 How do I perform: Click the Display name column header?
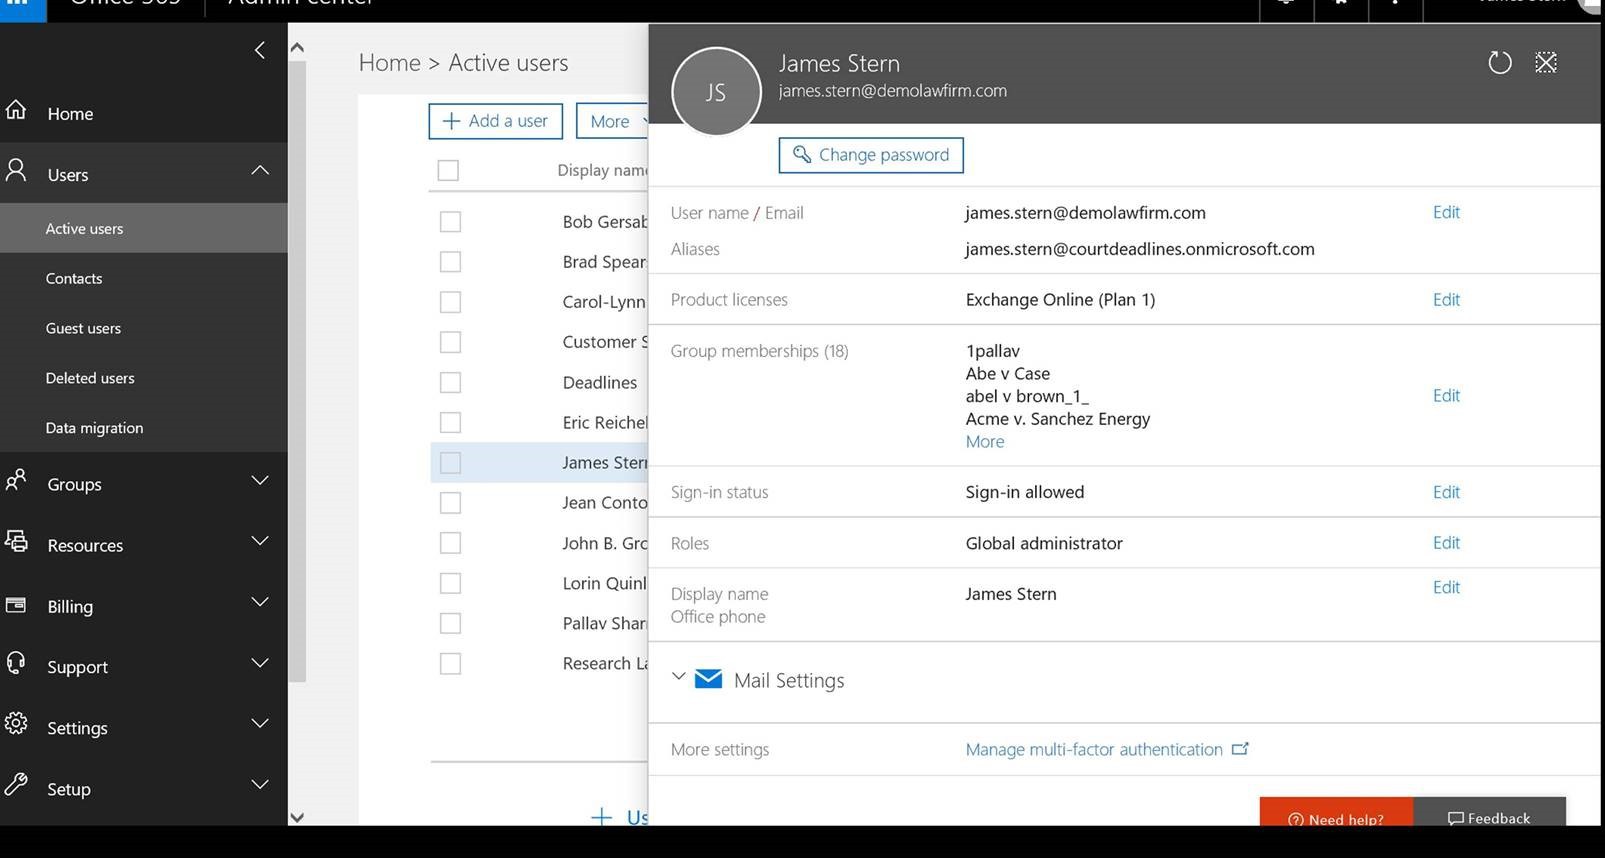[x=602, y=170]
